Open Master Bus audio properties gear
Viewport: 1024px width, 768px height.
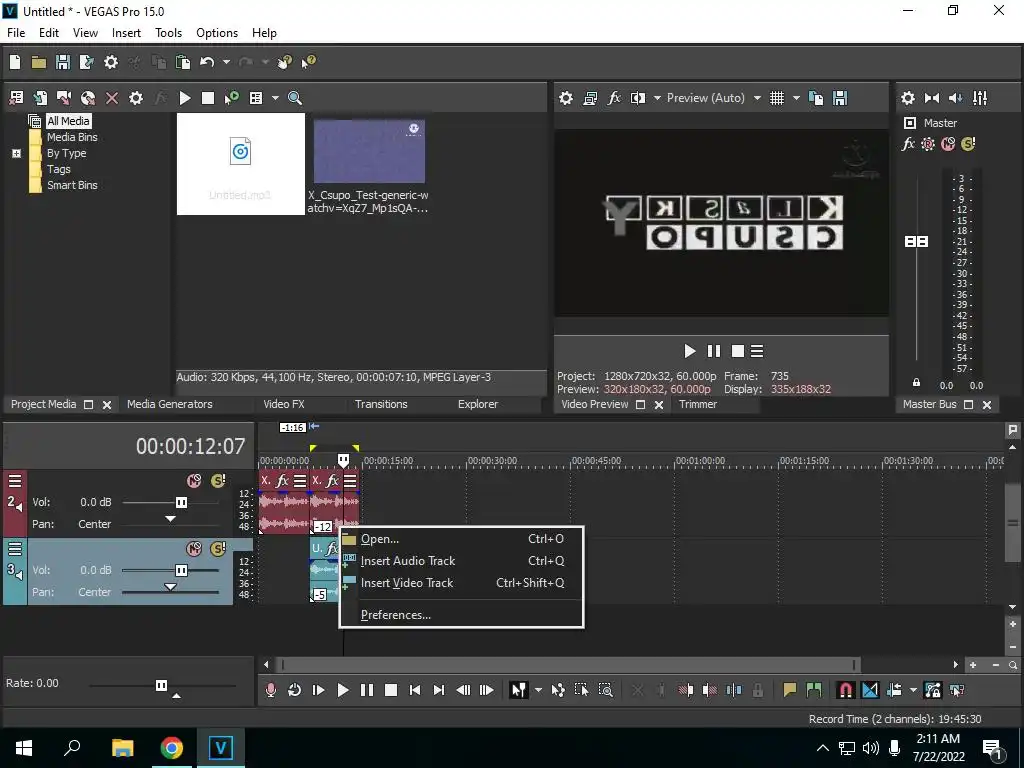point(908,98)
